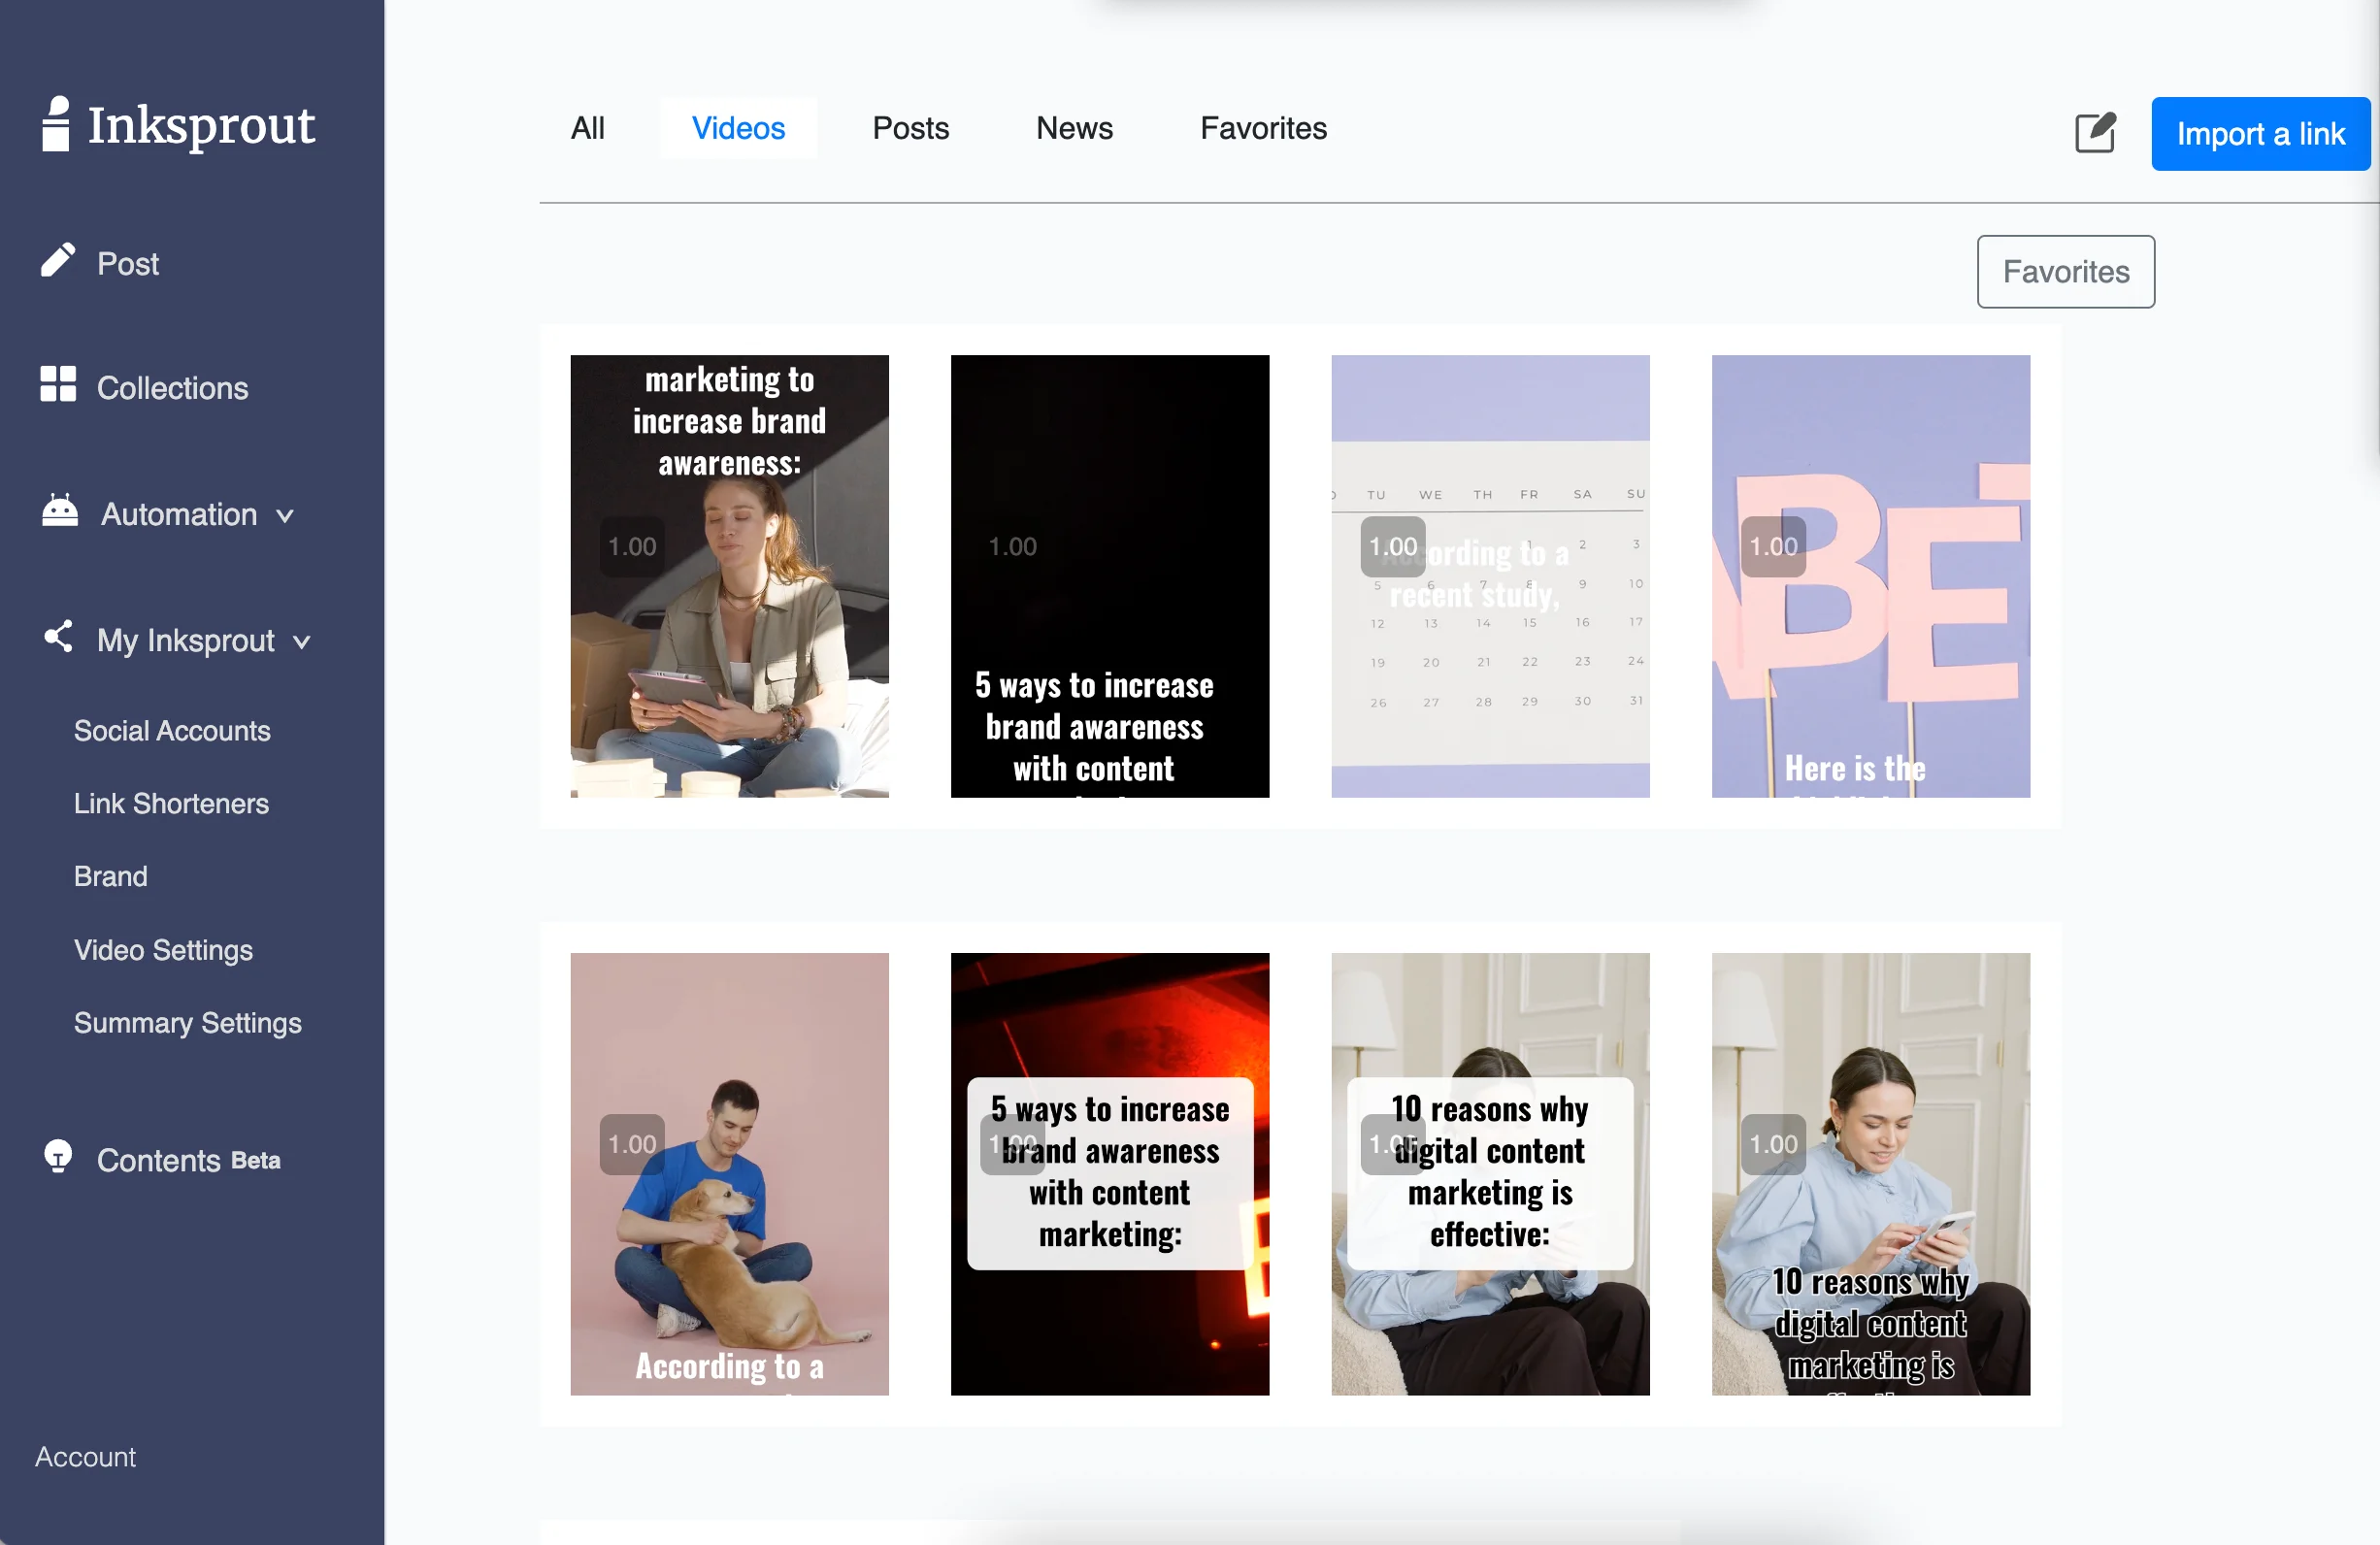This screenshot has width=2380, height=1545.
Task: Open the calendar-themed video thumbnail
Action: 1489,576
